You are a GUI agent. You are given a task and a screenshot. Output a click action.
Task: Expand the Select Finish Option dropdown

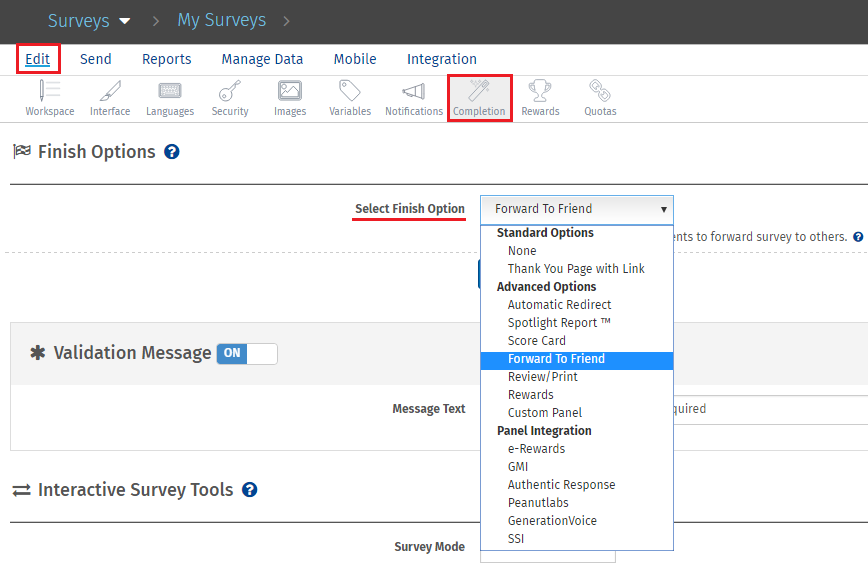[x=577, y=209]
